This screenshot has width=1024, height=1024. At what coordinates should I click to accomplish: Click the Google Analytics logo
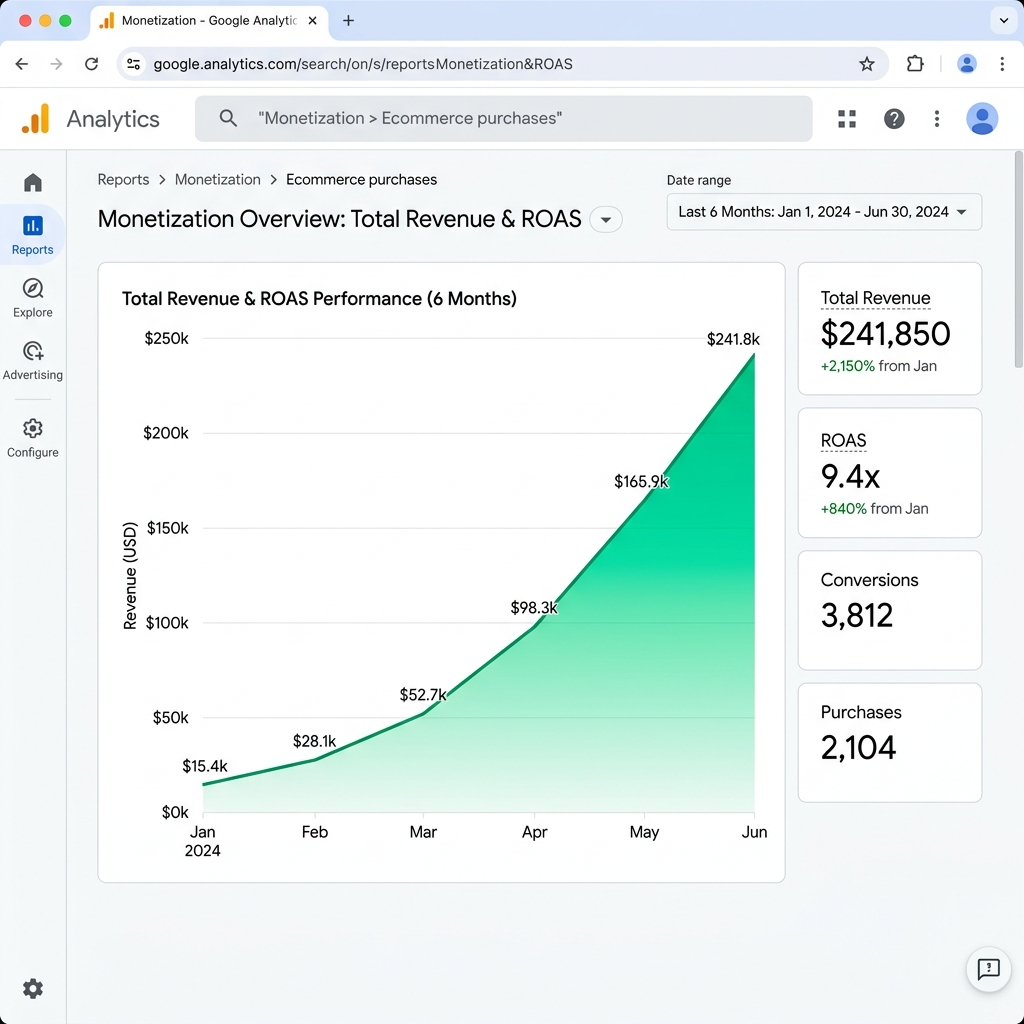(36, 119)
